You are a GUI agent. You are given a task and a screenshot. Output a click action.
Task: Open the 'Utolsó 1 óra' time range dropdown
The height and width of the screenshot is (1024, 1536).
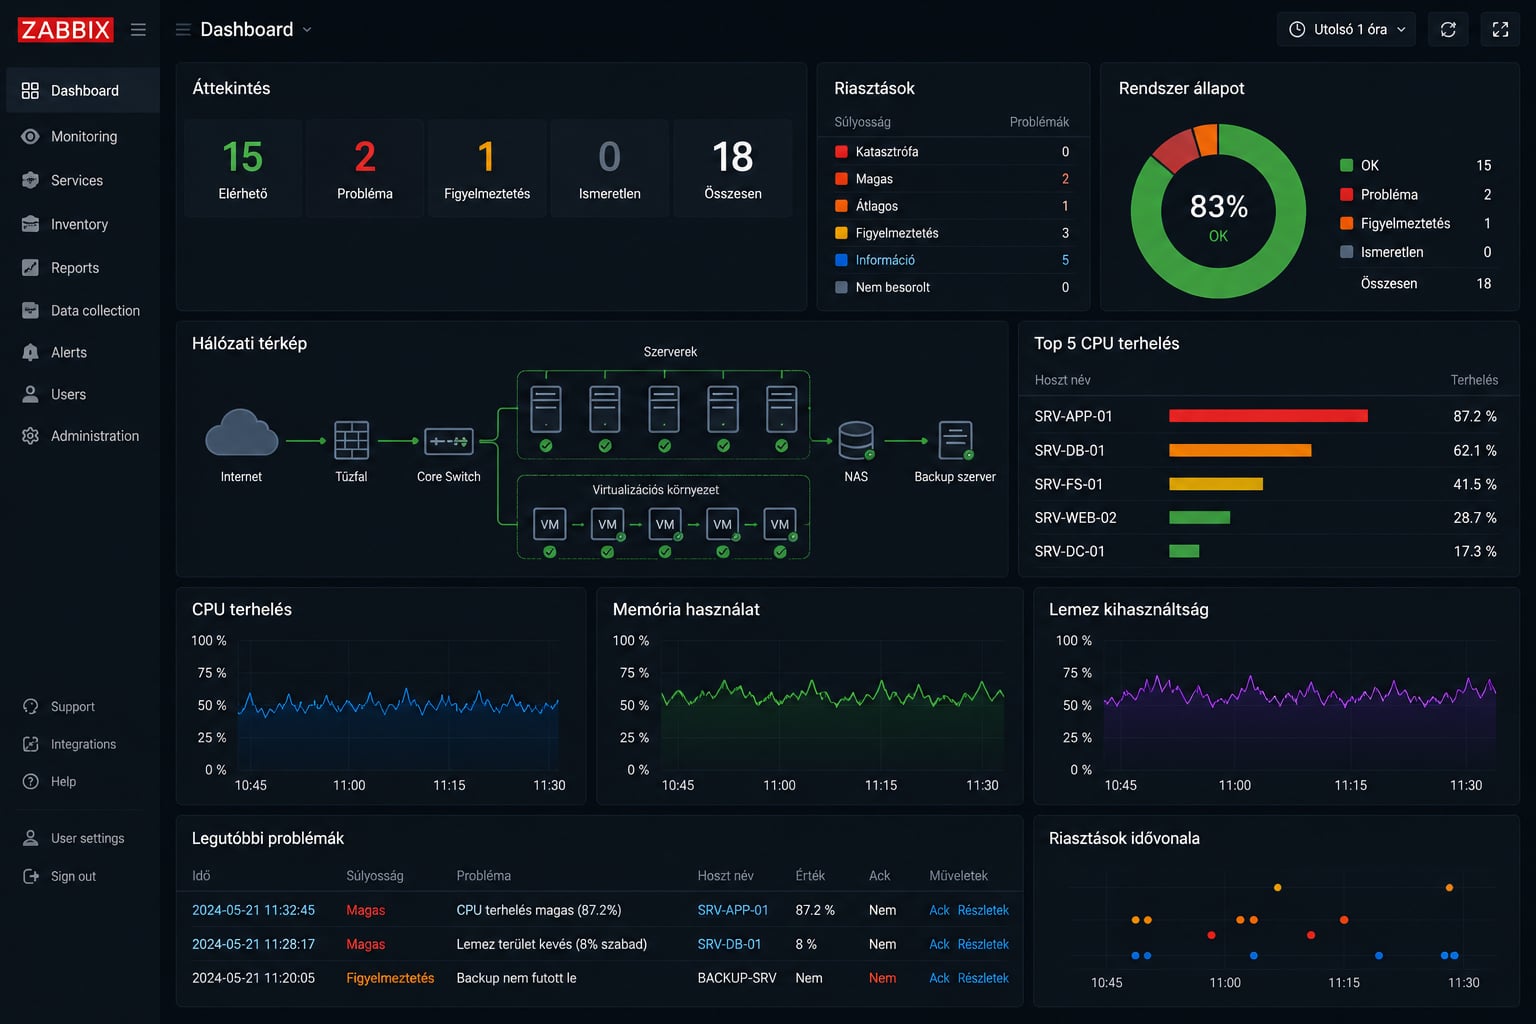(1347, 29)
